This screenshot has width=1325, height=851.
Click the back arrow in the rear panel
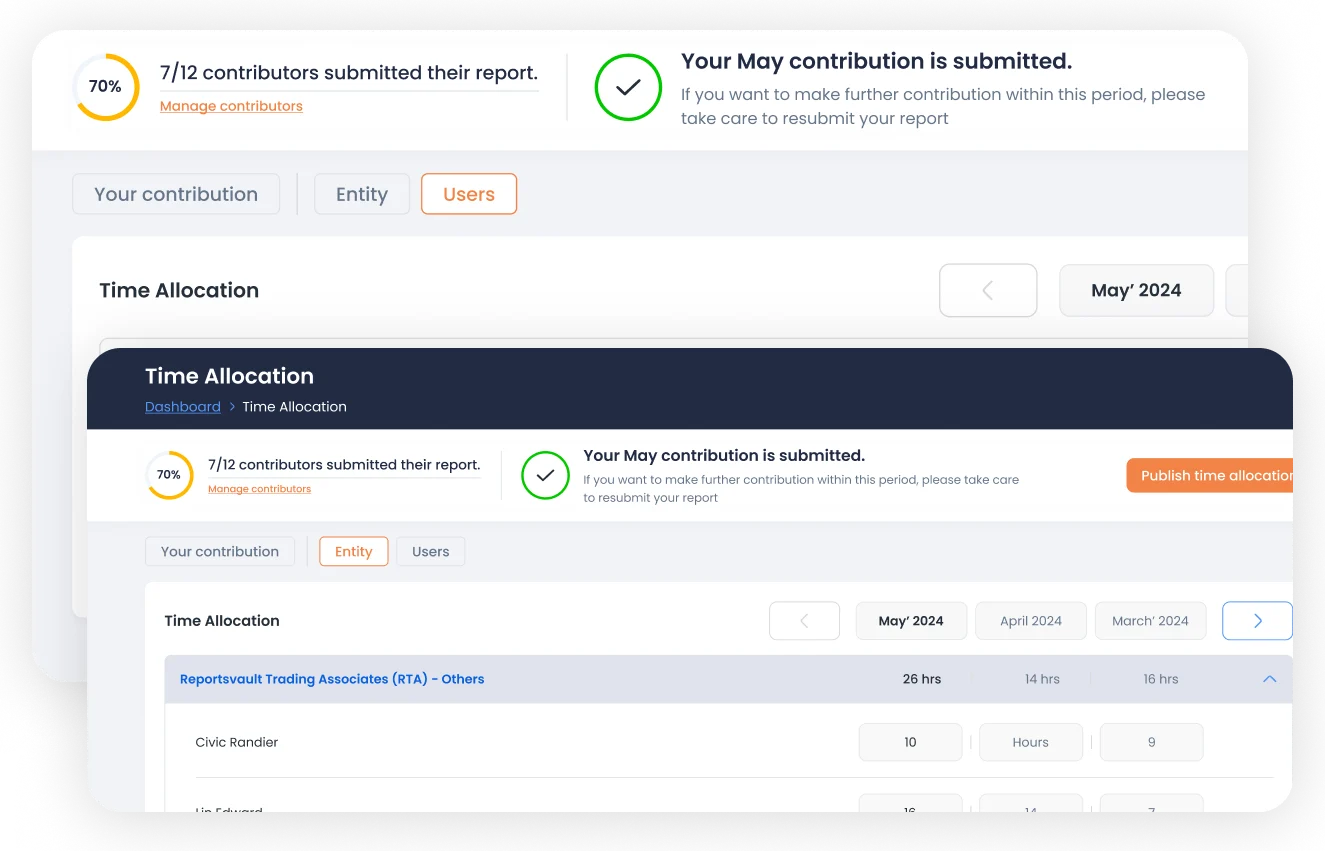pyautogui.click(x=988, y=291)
